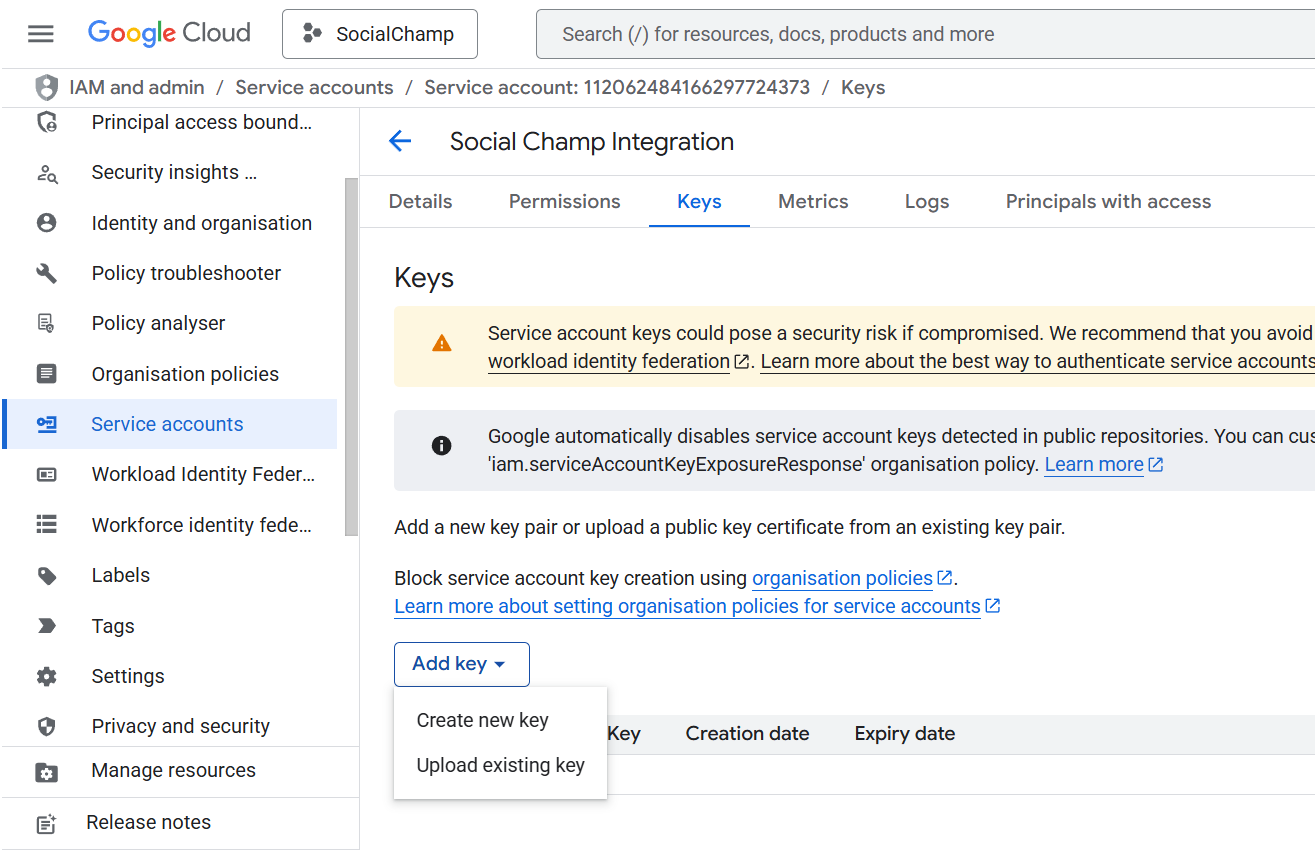Expand the Add key dropdown button
This screenshot has height=850, width=1315.
pyautogui.click(x=461, y=664)
